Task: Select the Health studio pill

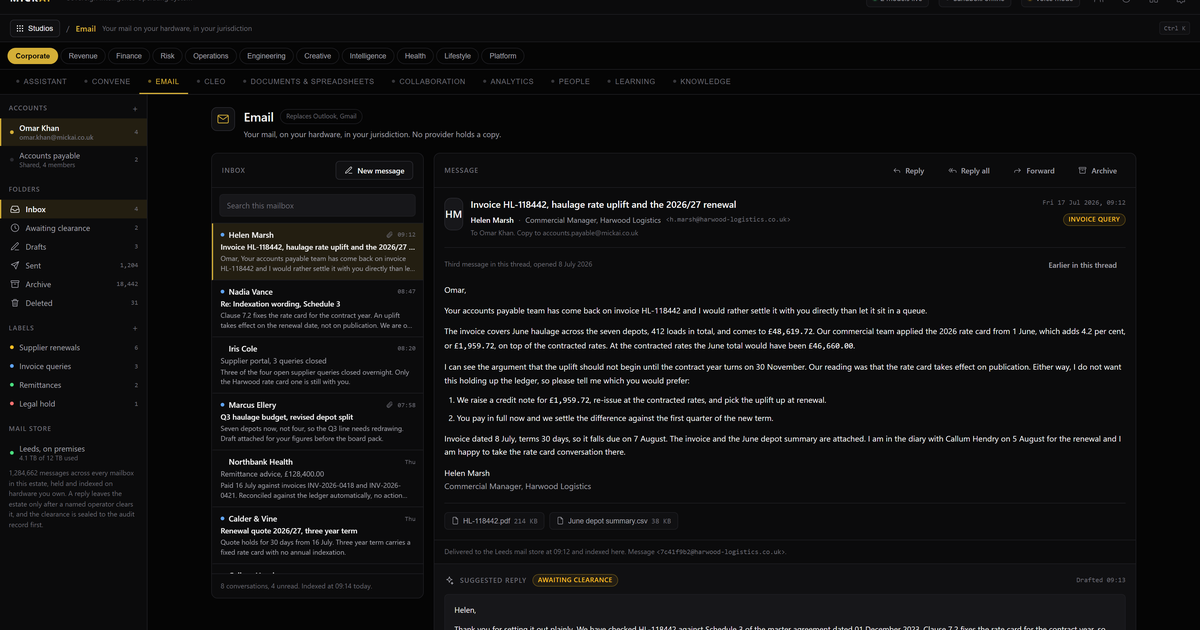Action: pos(415,56)
